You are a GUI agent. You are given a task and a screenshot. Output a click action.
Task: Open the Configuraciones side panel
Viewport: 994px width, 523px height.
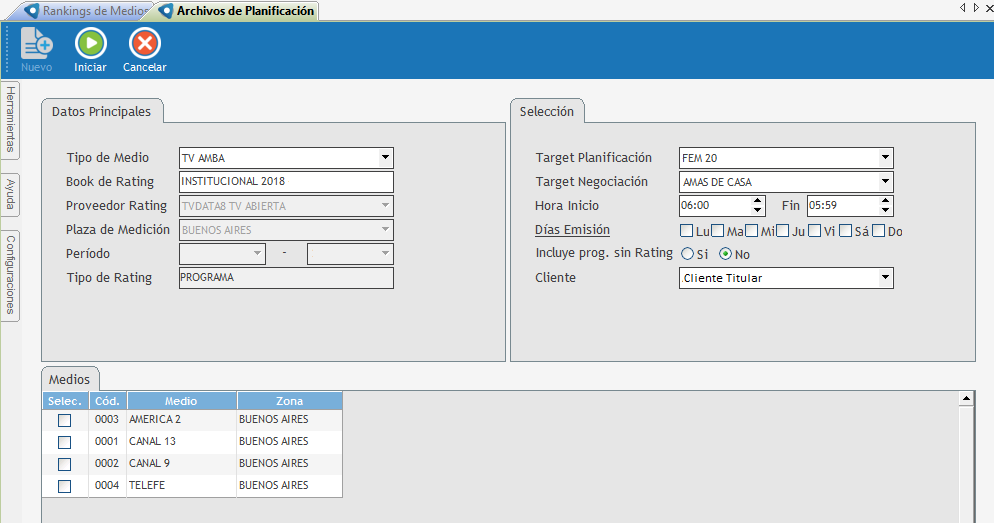tap(10, 273)
